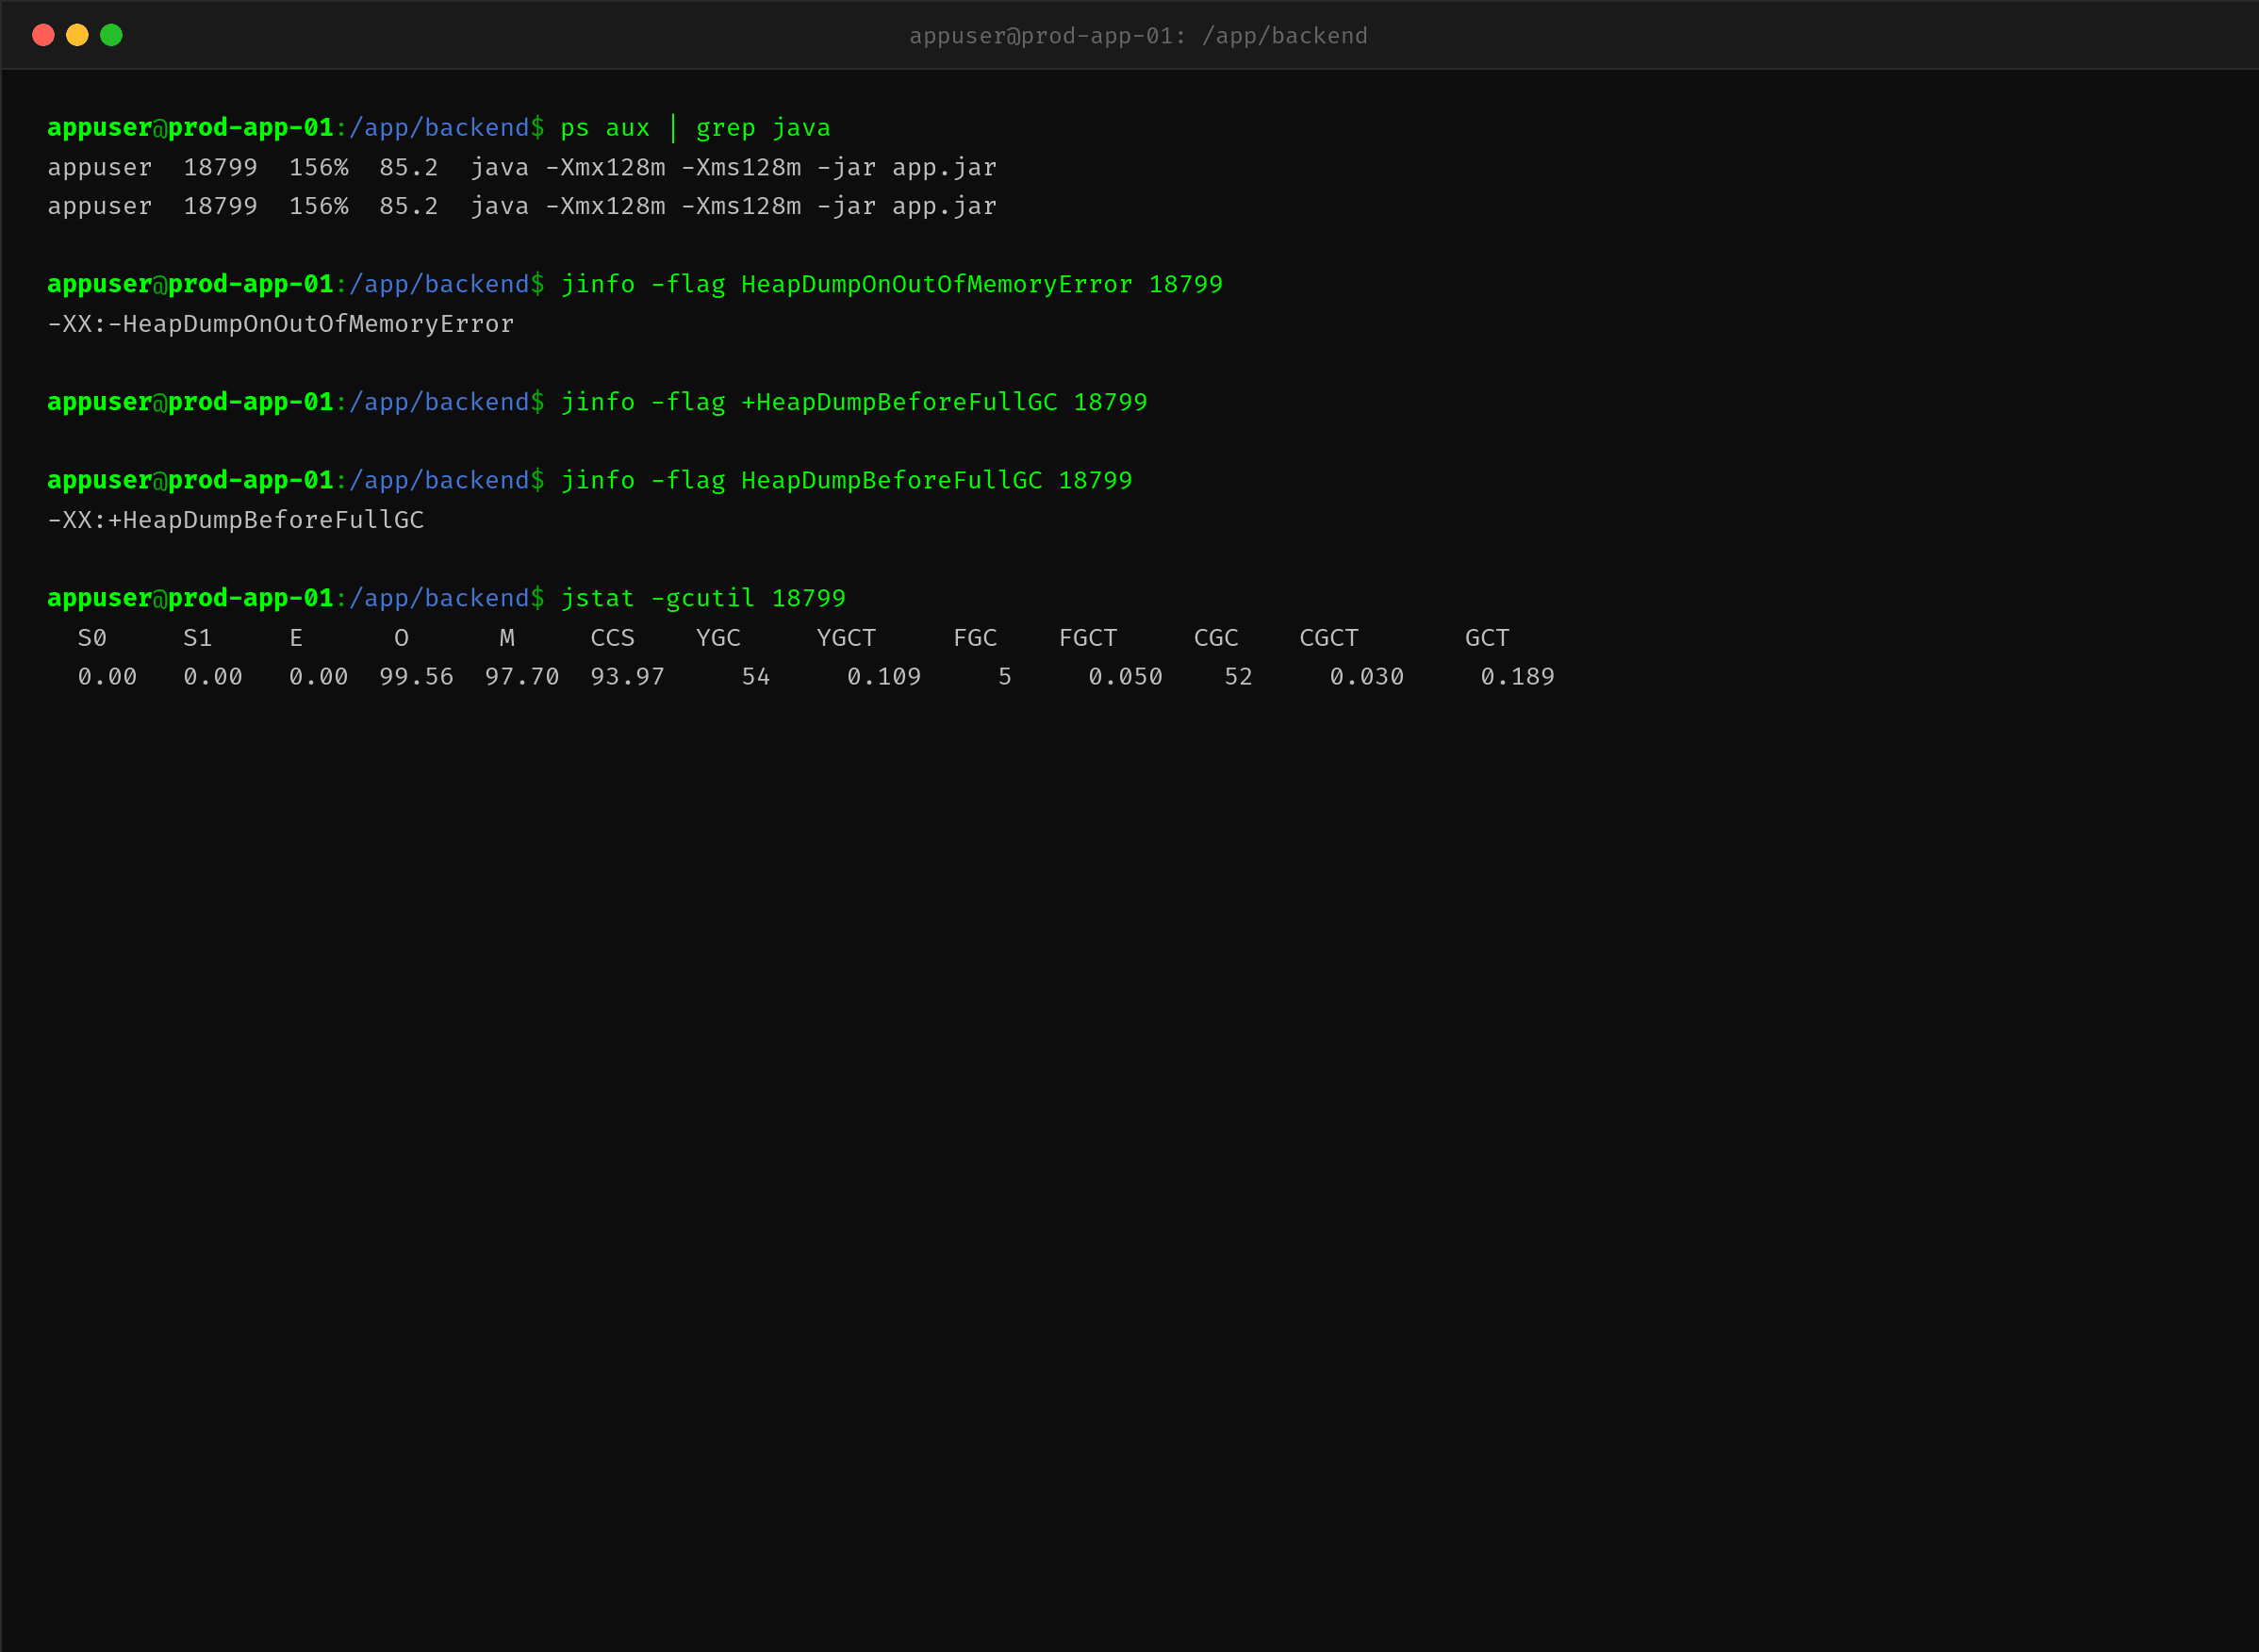Click the '-XX:+HeapDumpBeforeFullGC' output line
Image resolution: width=2259 pixels, height=1652 pixels.
click(236, 520)
